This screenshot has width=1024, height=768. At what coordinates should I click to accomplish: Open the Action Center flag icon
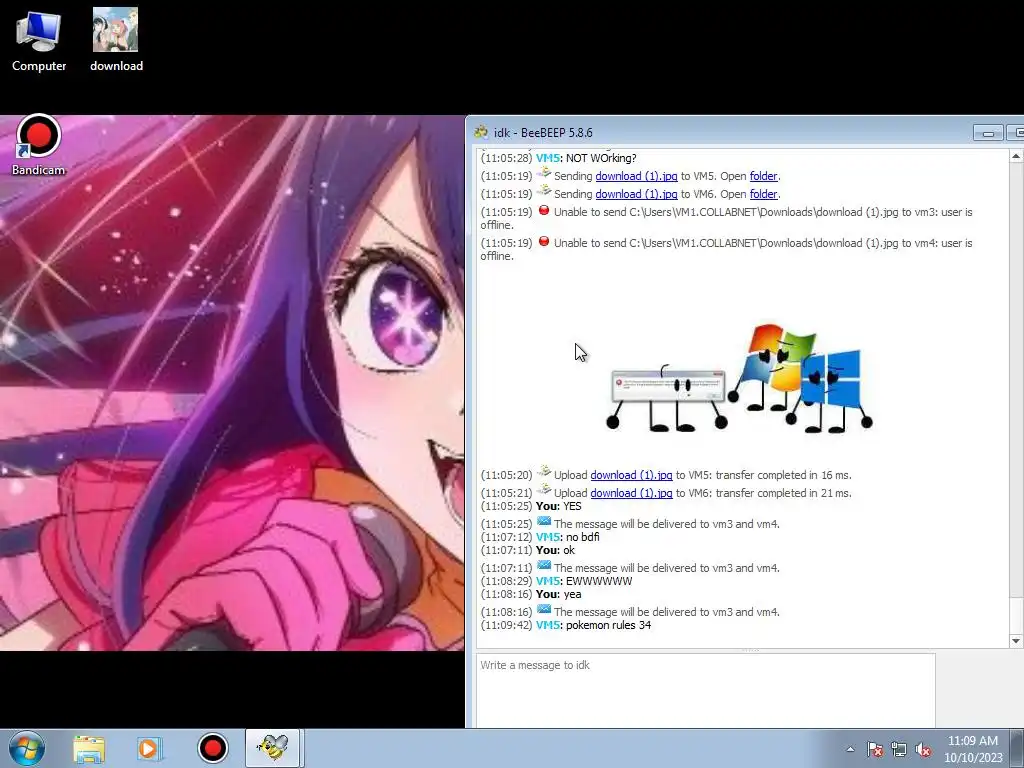tap(875, 750)
